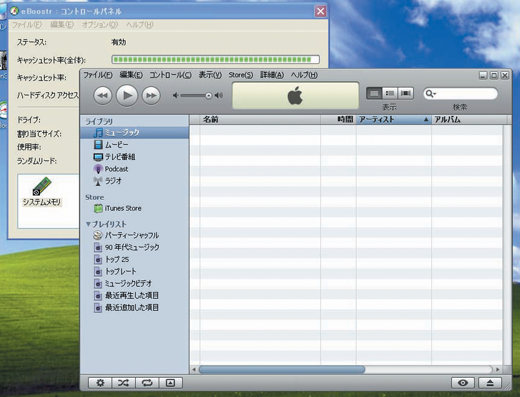Toggle the browser eye button

[463, 383]
